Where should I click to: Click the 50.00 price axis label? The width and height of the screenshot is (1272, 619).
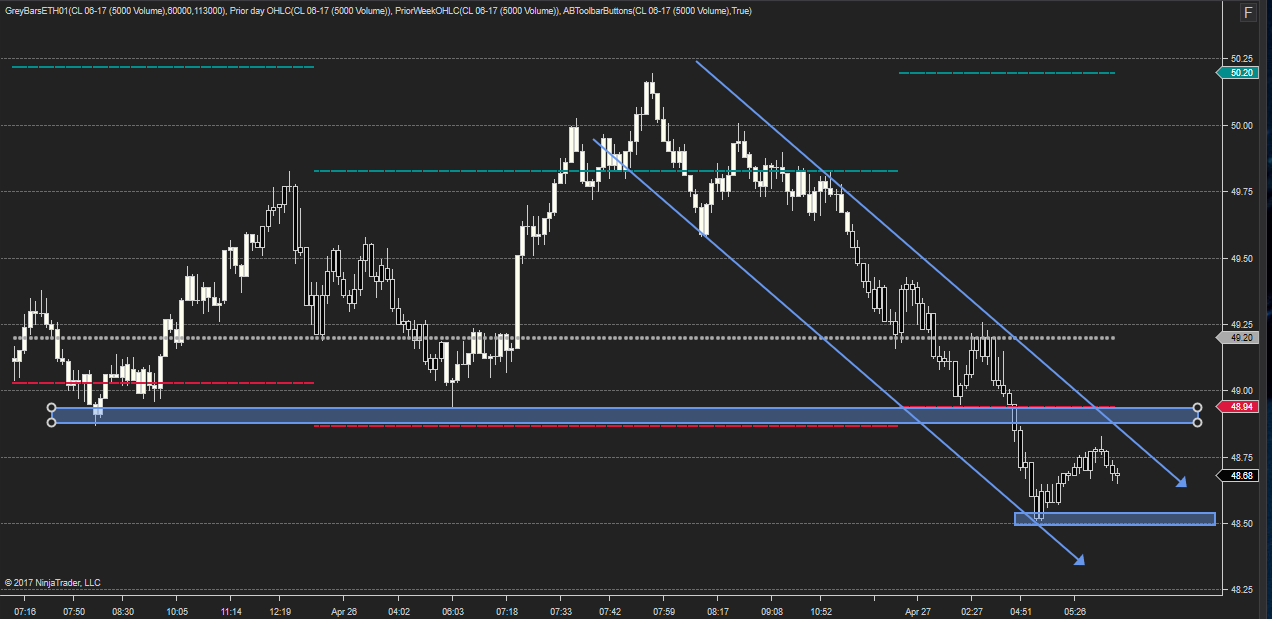[x=1241, y=125]
